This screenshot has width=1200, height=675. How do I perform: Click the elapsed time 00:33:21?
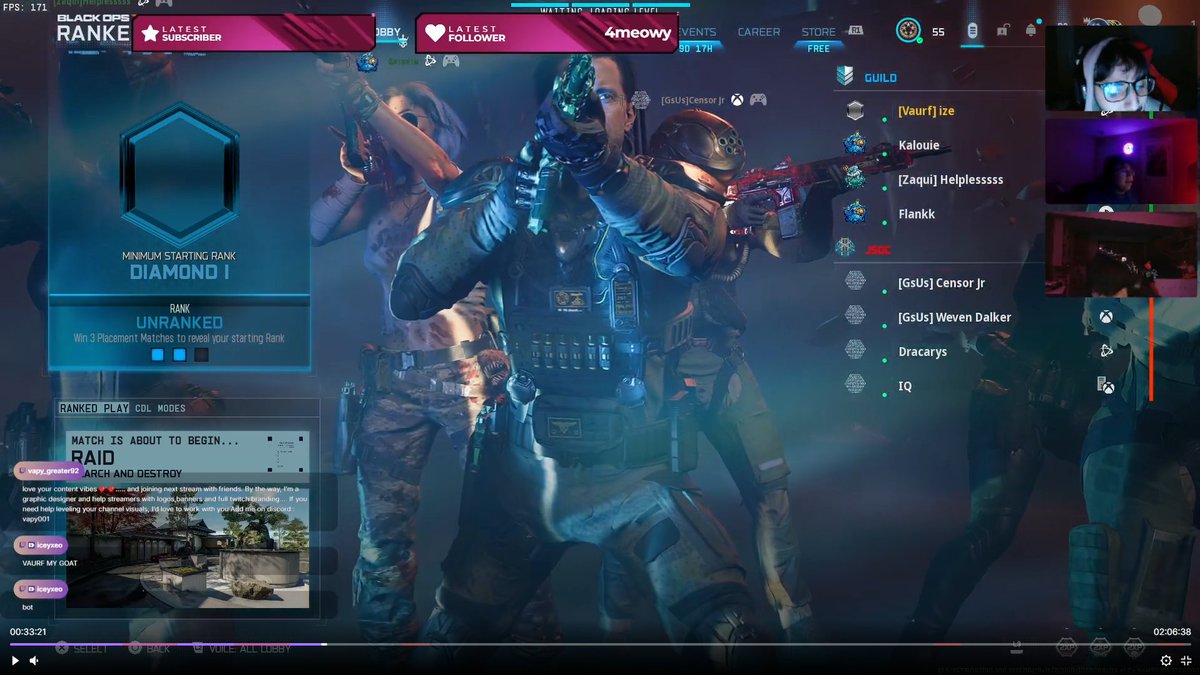click(x=28, y=631)
